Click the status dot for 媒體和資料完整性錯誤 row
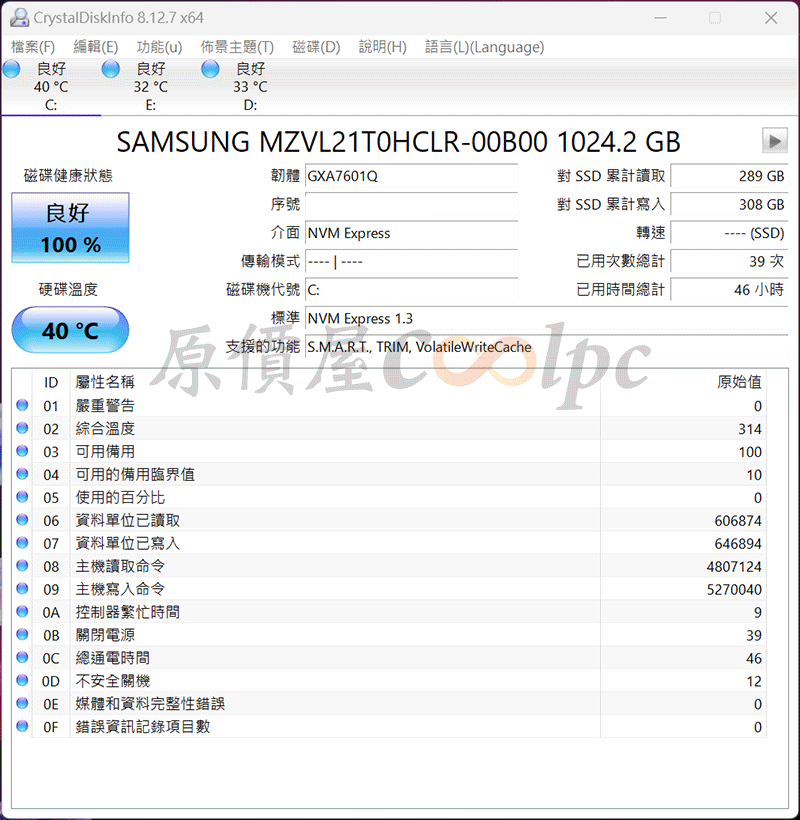This screenshot has height=820, width=800. [22, 703]
